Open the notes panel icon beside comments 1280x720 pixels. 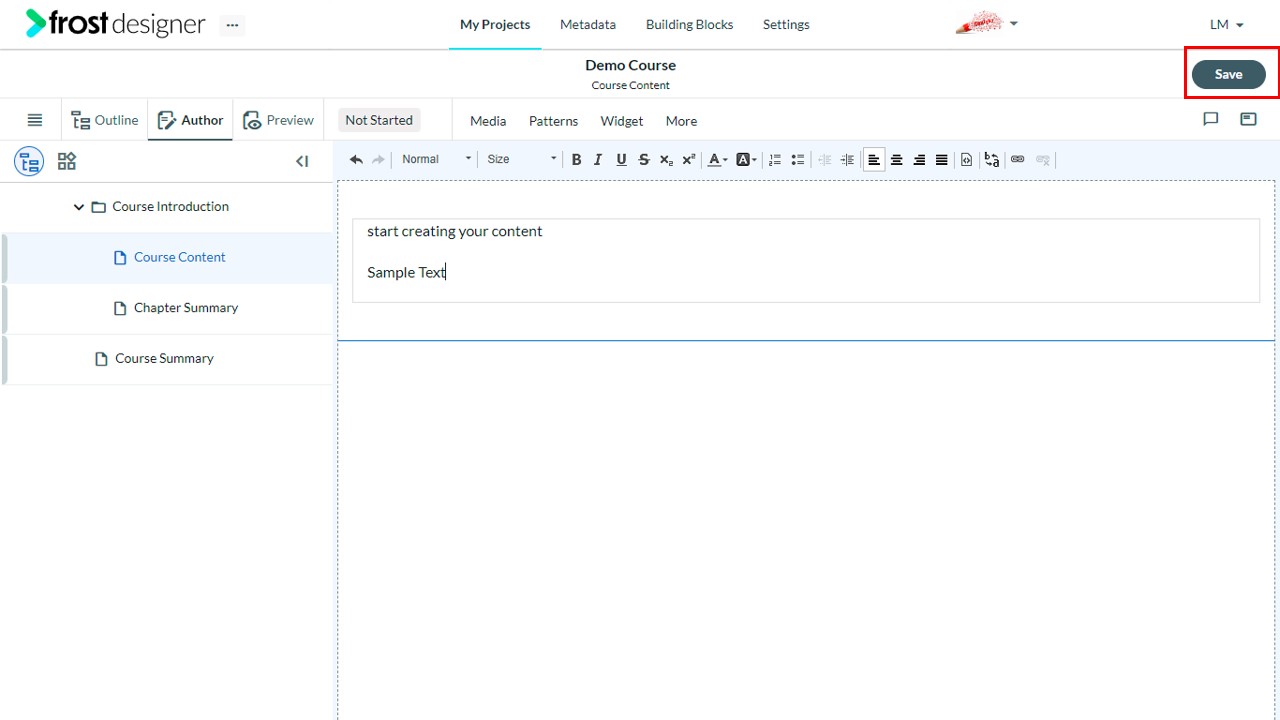pos(1248,119)
